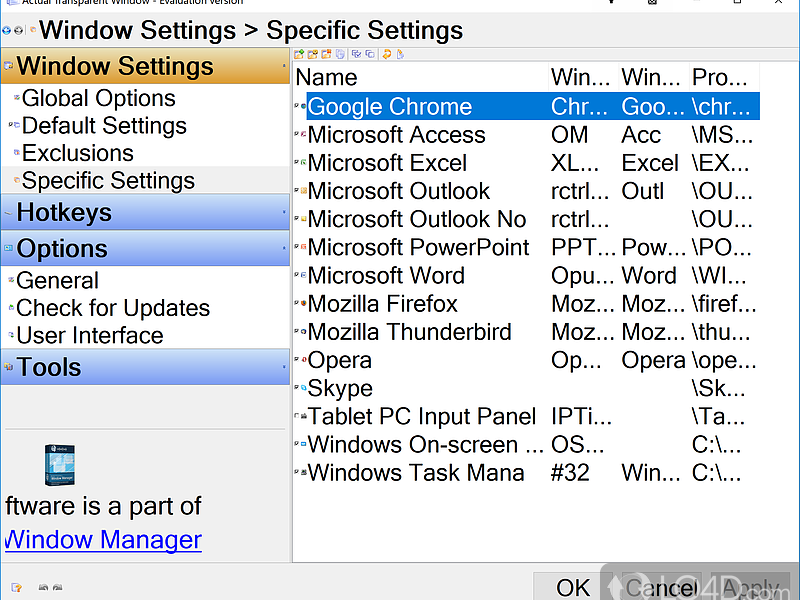Viewport: 800px width, 600px height.
Task: Click the Mozilla Thunderbird app icon in list
Action: 304,332
